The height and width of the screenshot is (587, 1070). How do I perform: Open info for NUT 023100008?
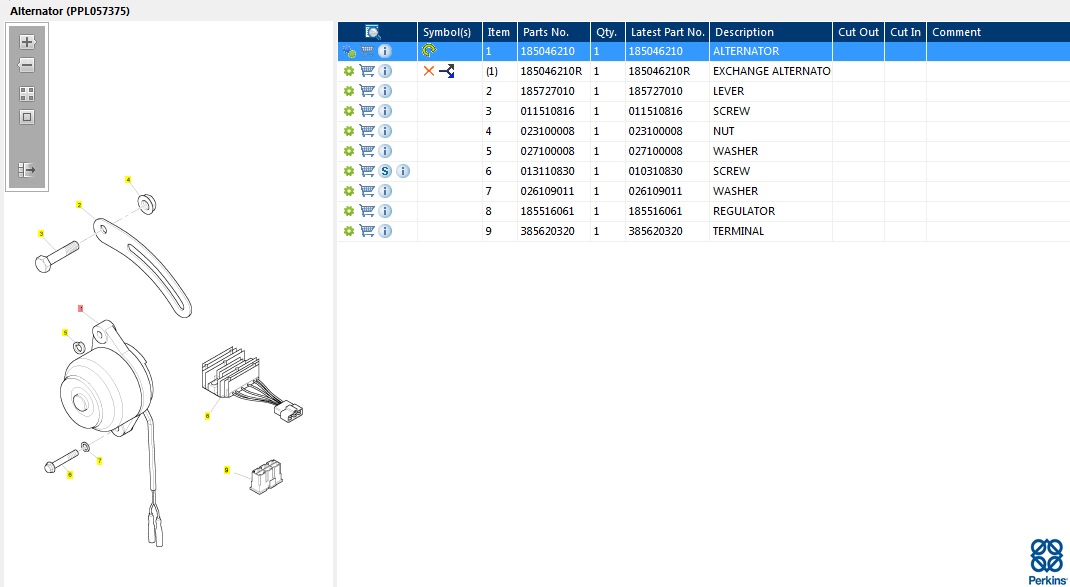point(385,131)
